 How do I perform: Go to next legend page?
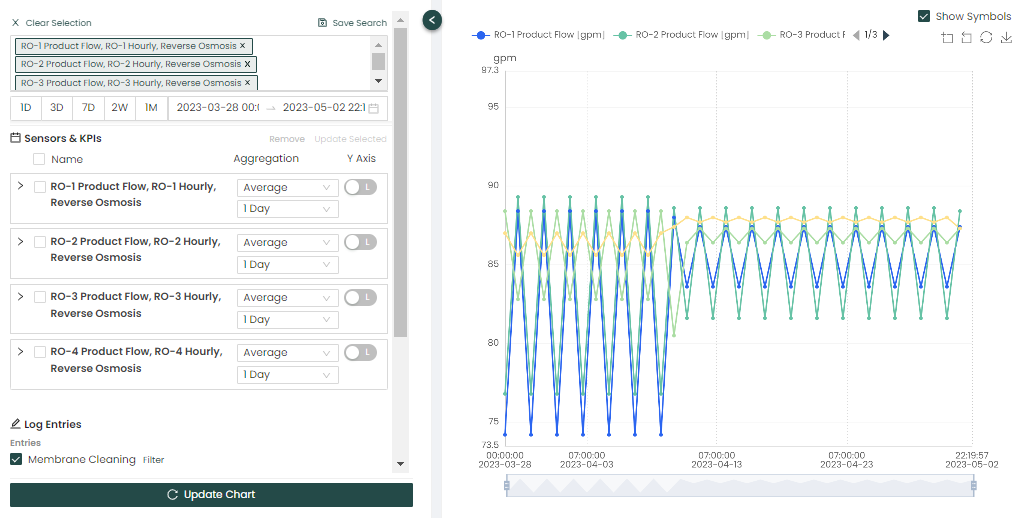886,35
